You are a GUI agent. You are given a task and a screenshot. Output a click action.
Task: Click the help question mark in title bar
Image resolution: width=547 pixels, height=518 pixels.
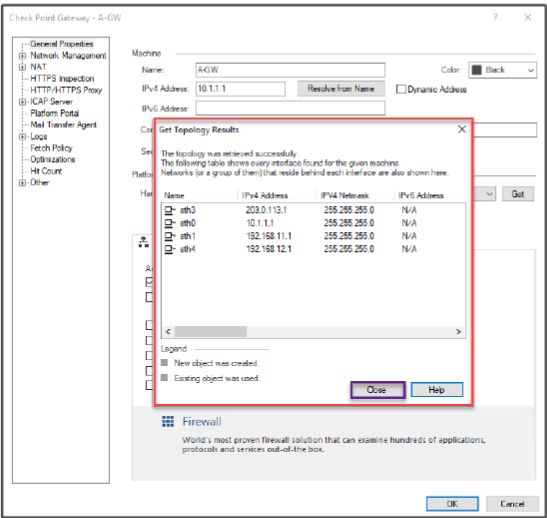[495, 17]
